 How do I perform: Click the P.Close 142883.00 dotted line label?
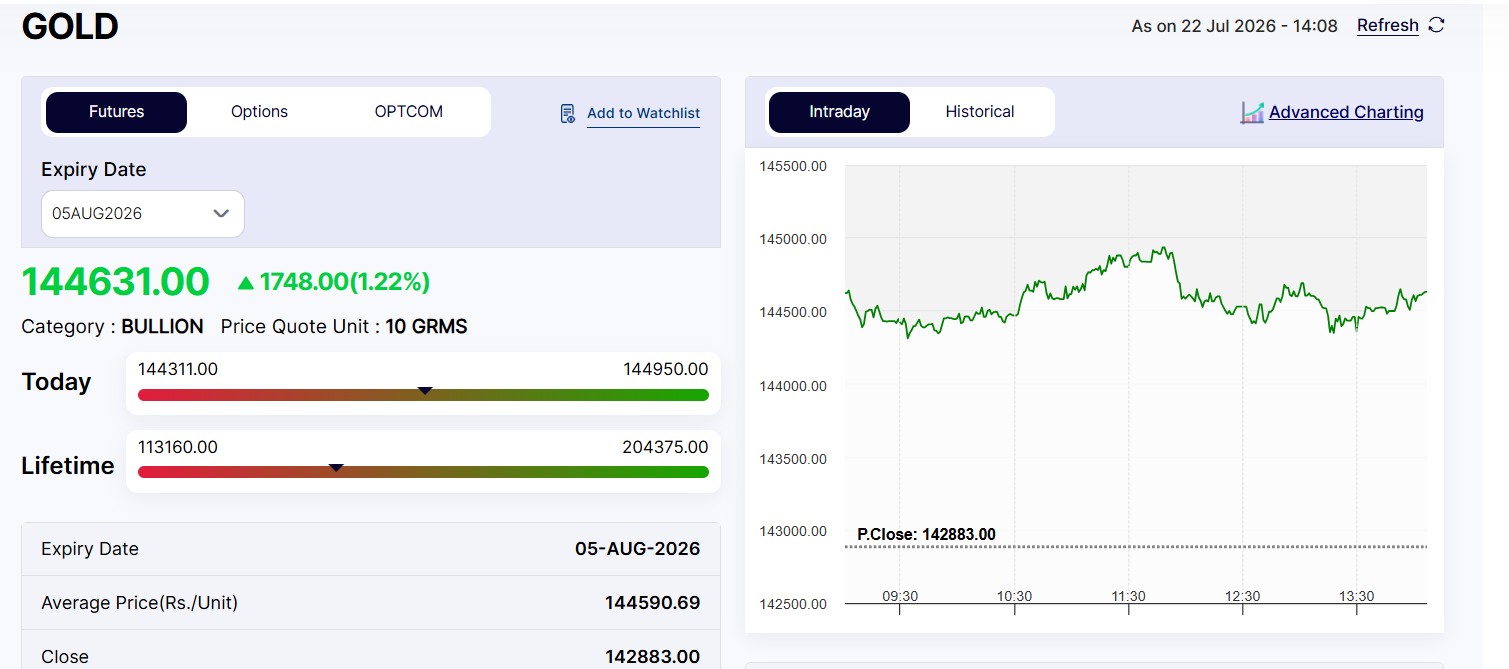click(x=926, y=535)
